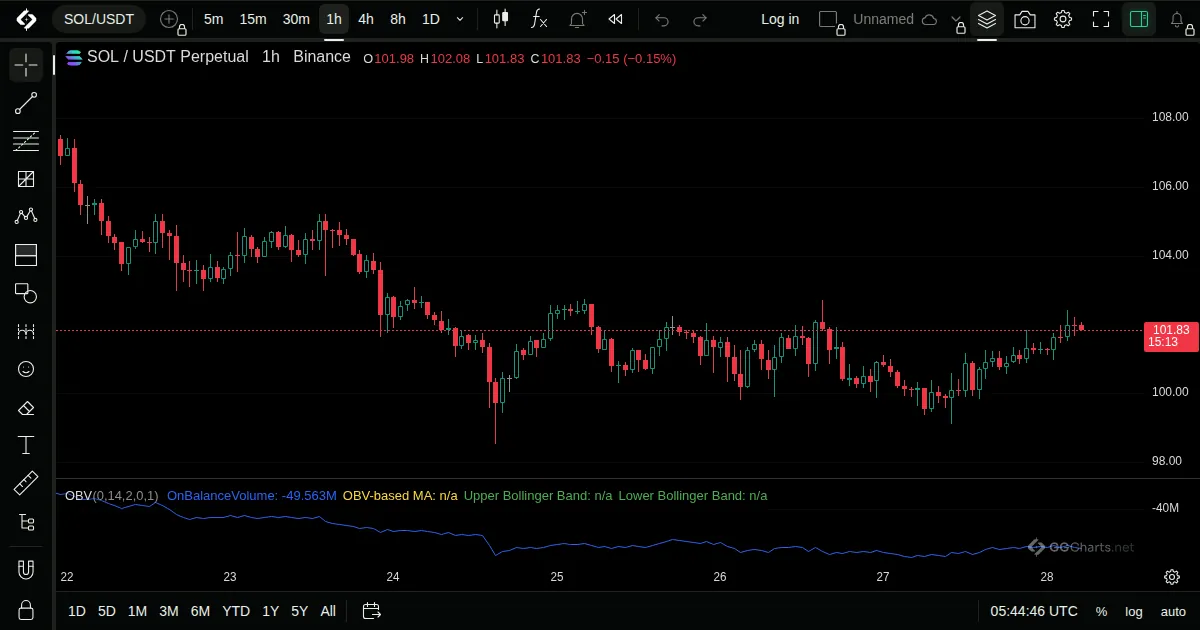This screenshot has width=1200, height=630.
Task: Take a chart snapshot with camera icon
Action: click(1025, 19)
